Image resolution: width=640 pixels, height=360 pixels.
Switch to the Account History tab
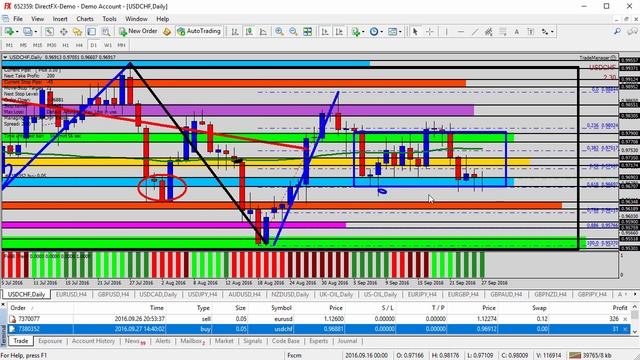(93, 341)
